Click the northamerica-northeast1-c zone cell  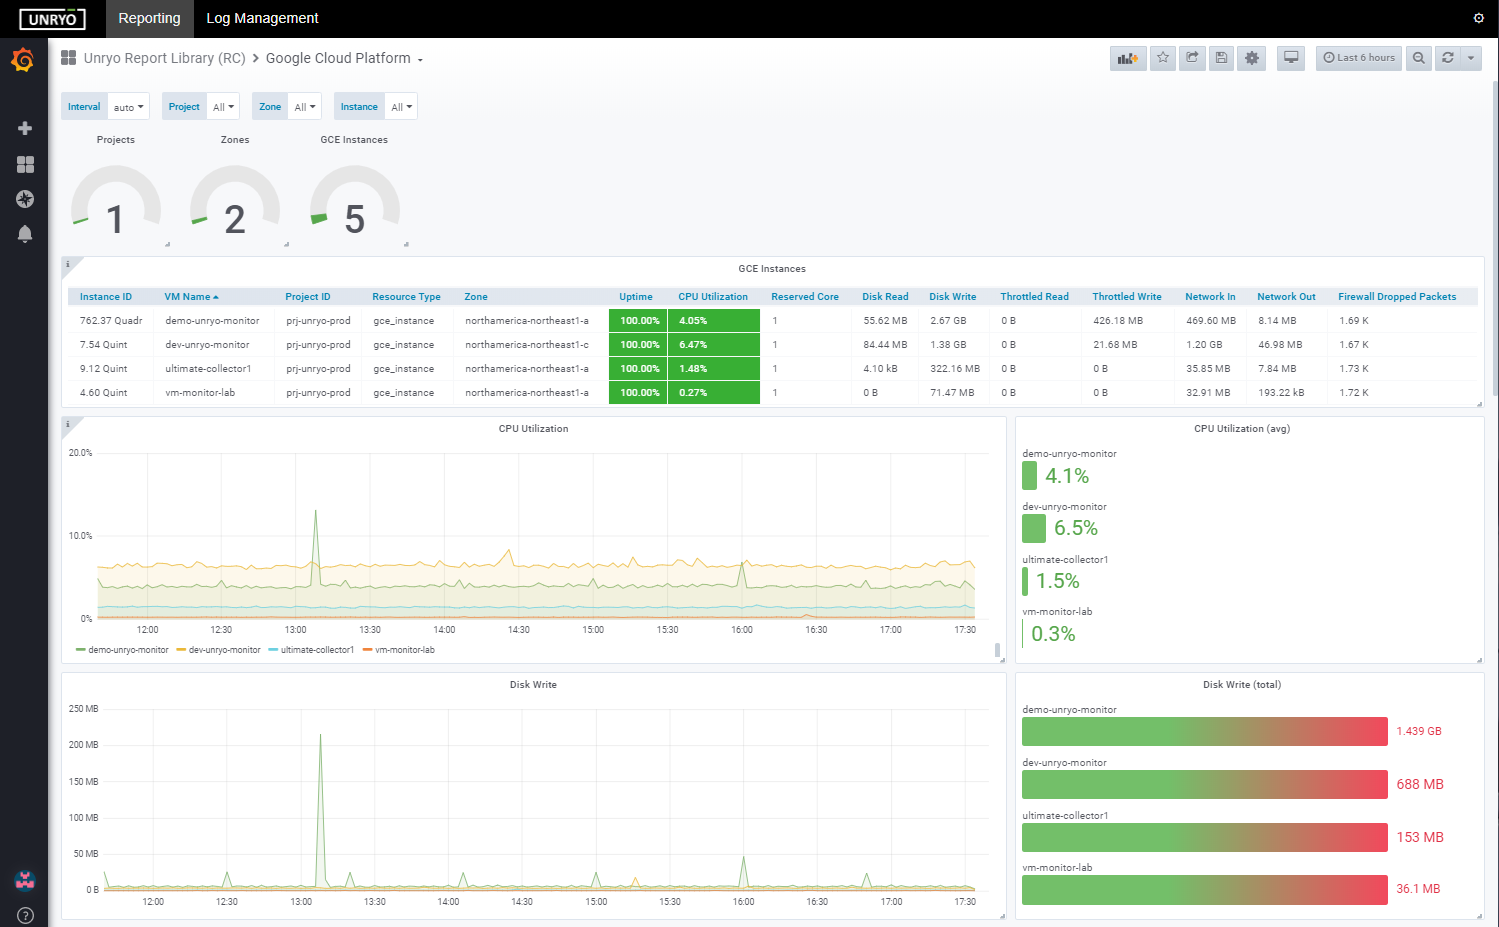coord(531,345)
